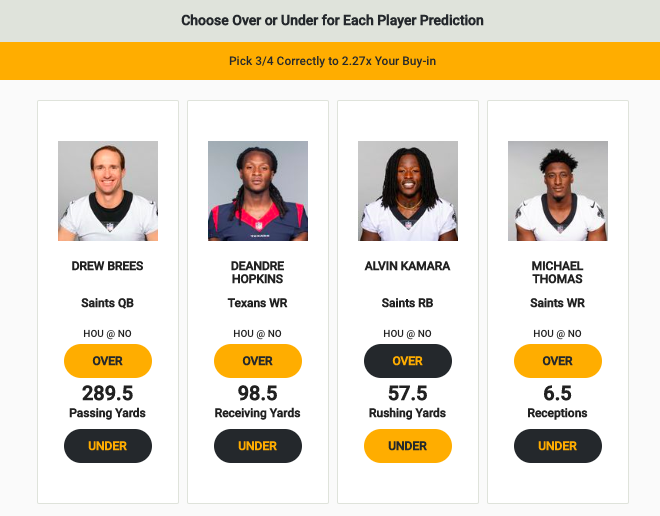Click the ALVIN KAMARA name label
Viewport: 660px width, 516px height.
407,266
